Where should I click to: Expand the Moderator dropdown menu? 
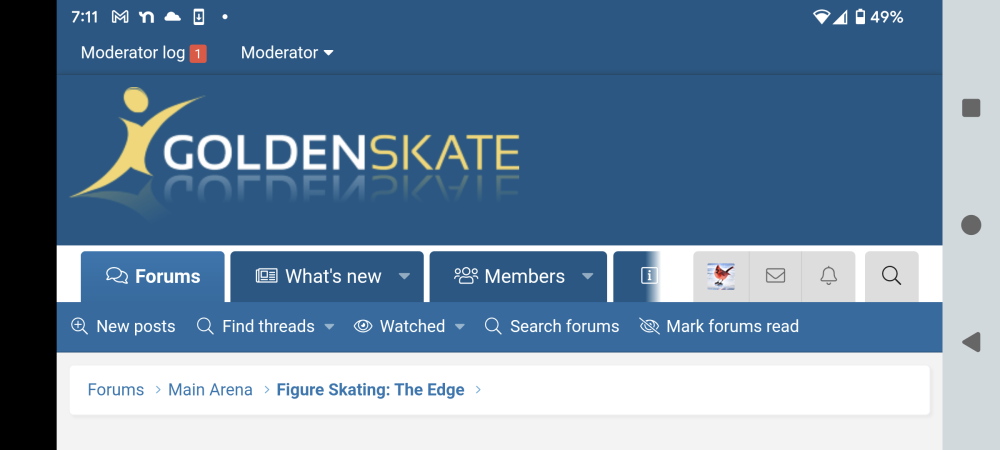click(287, 53)
